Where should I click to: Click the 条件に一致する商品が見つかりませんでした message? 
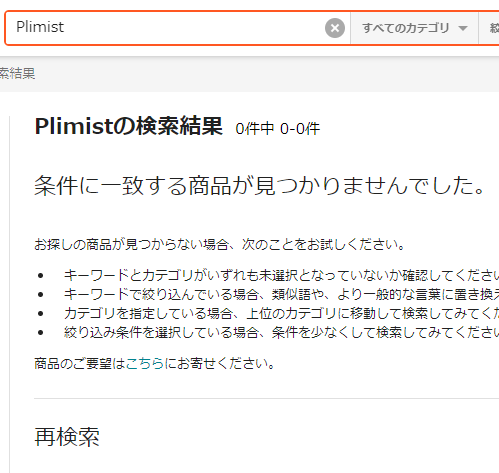(x=260, y=185)
